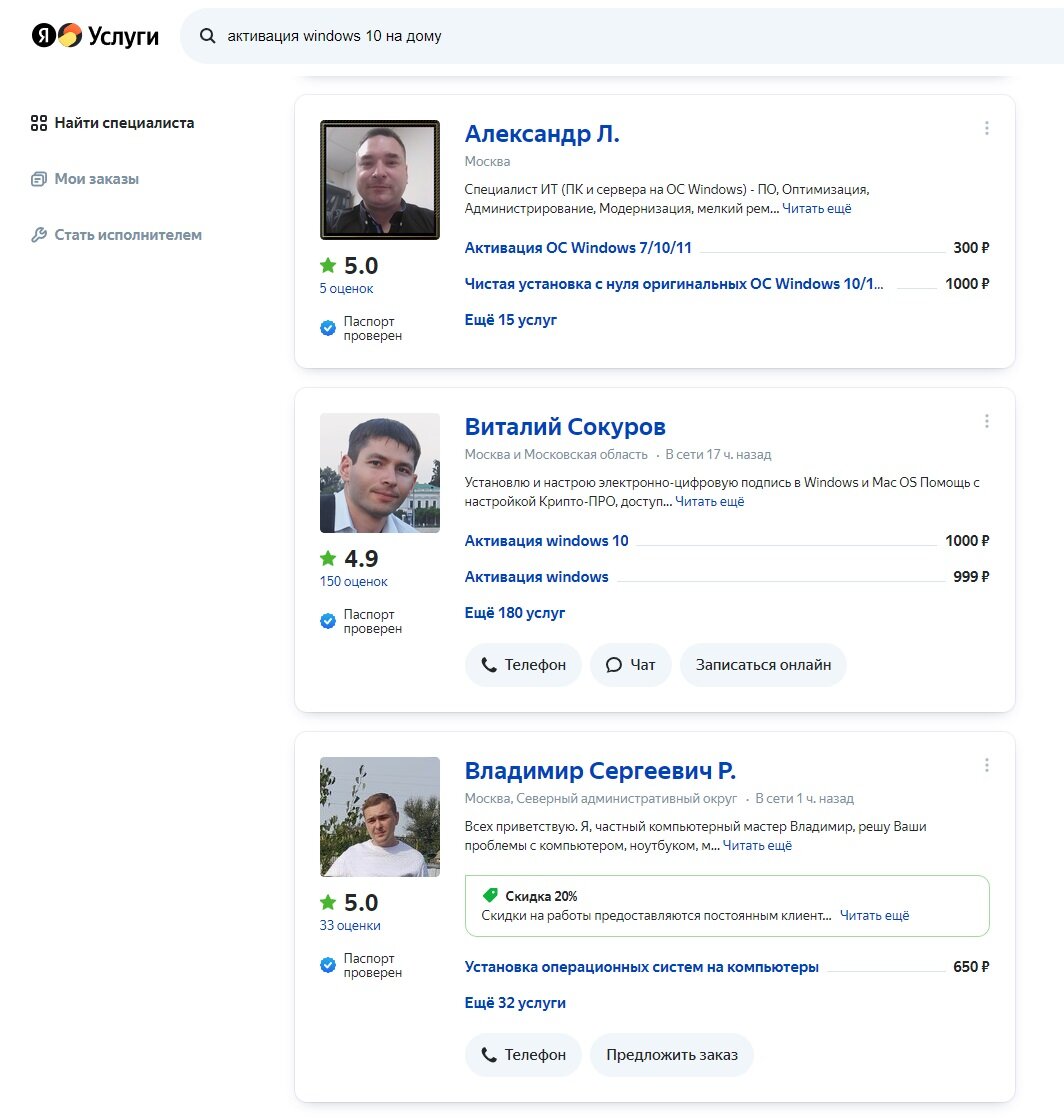Click Предложить заказ button

(672, 1055)
